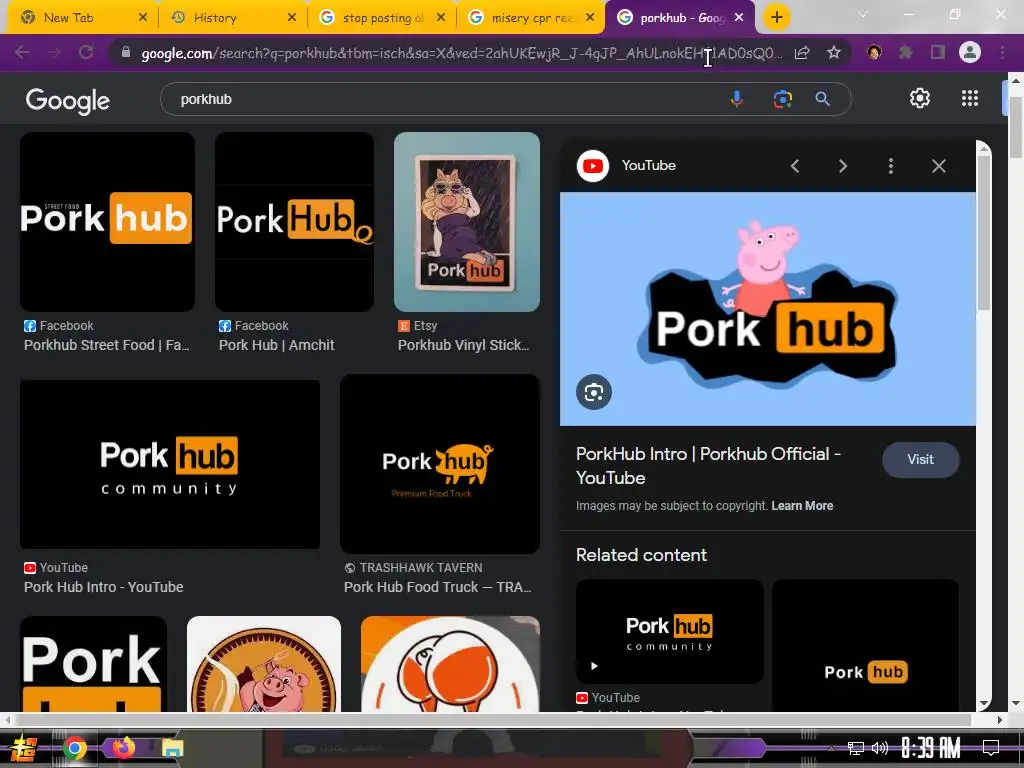This screenshot has width=1024, height=768.
Task: Select the Pork Hub Amchit logo thumbnail
Action: (x=295, y=221)
